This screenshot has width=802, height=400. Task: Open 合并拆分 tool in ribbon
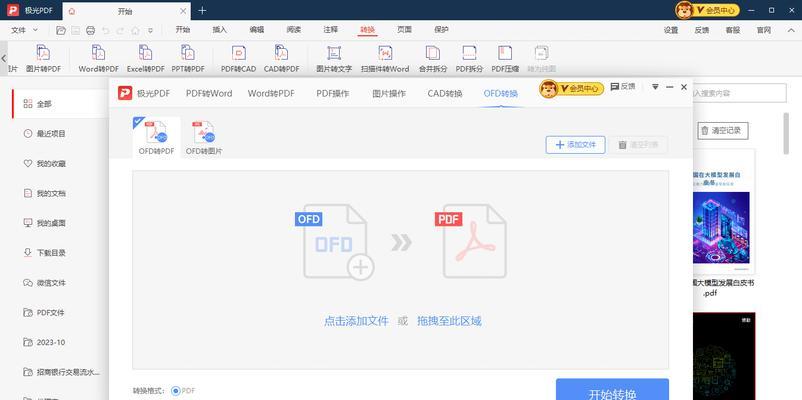tap(433, 59)
